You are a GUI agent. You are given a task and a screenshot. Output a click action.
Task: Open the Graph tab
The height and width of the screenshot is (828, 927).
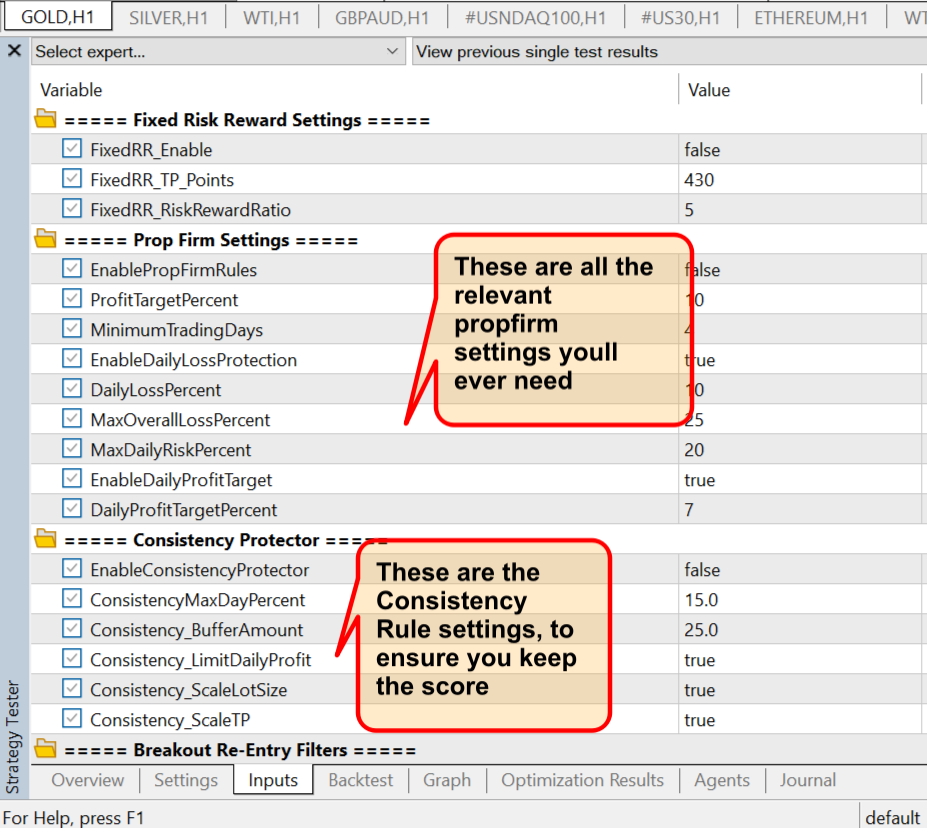pos(447,780)
